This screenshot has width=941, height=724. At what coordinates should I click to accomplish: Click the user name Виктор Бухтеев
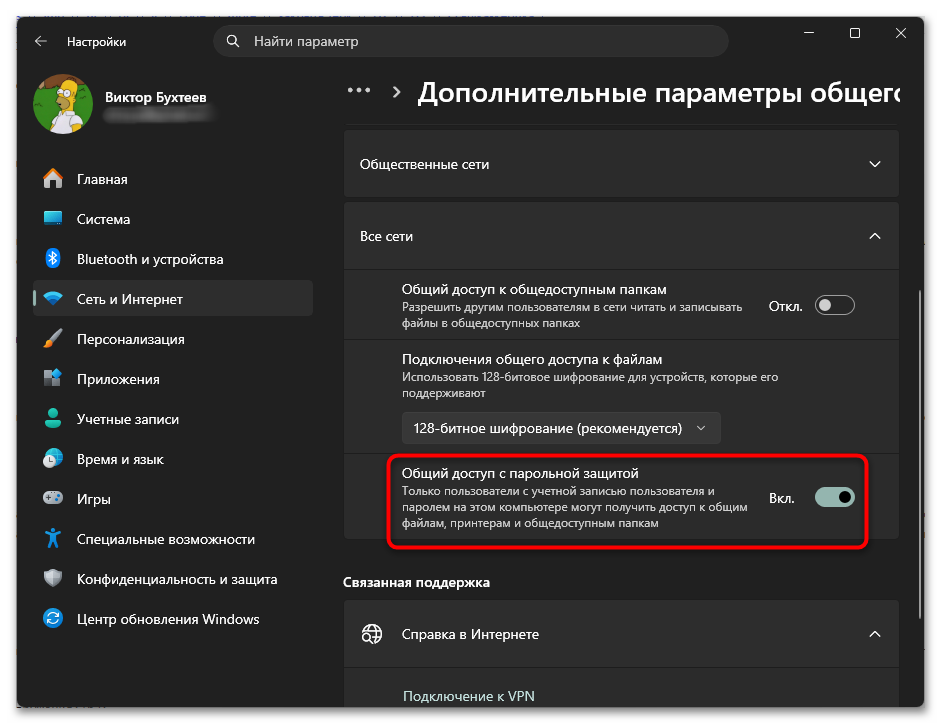pyautogui.click(x=155, y=97)
